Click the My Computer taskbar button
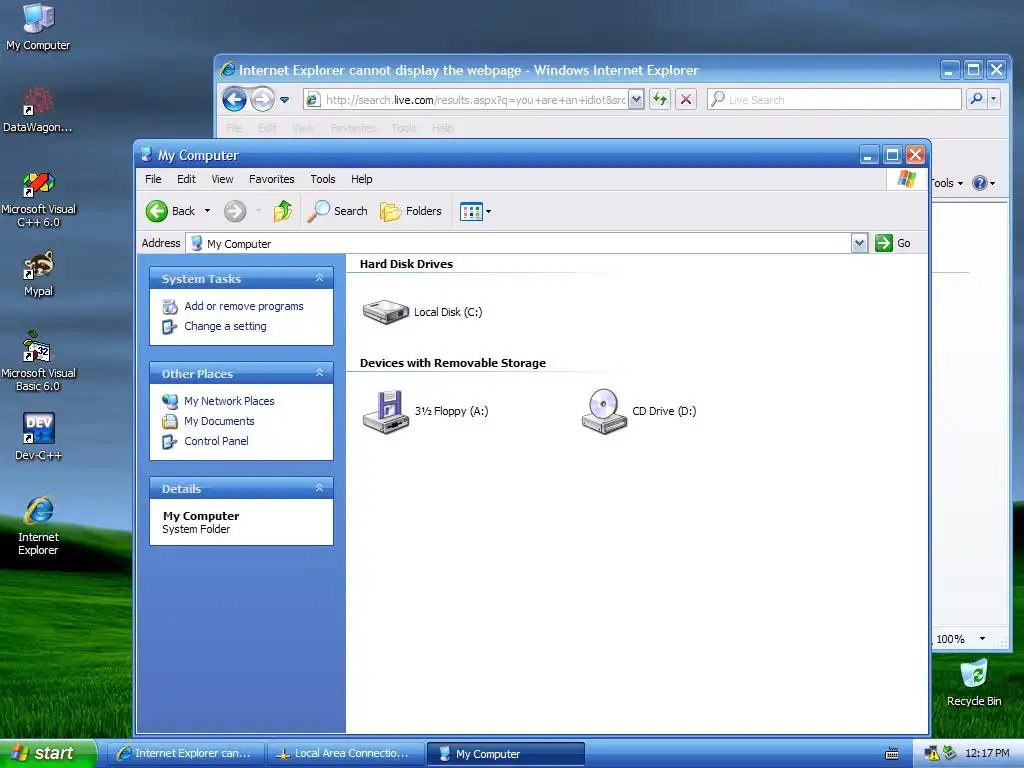 505,754
